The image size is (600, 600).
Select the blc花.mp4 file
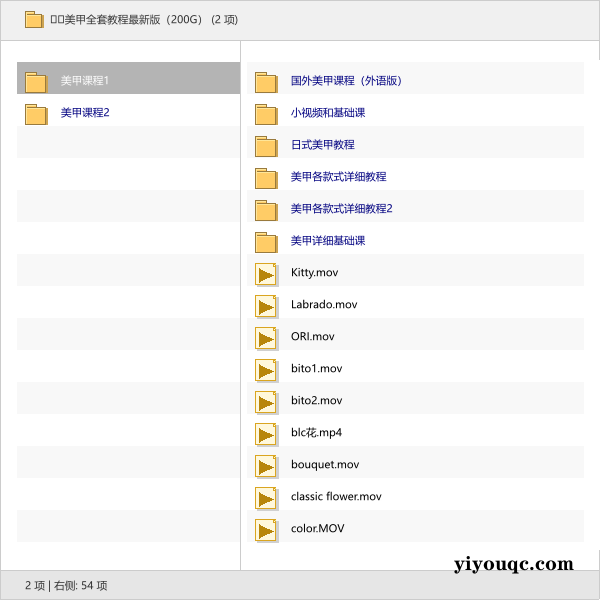pos(316,433)
